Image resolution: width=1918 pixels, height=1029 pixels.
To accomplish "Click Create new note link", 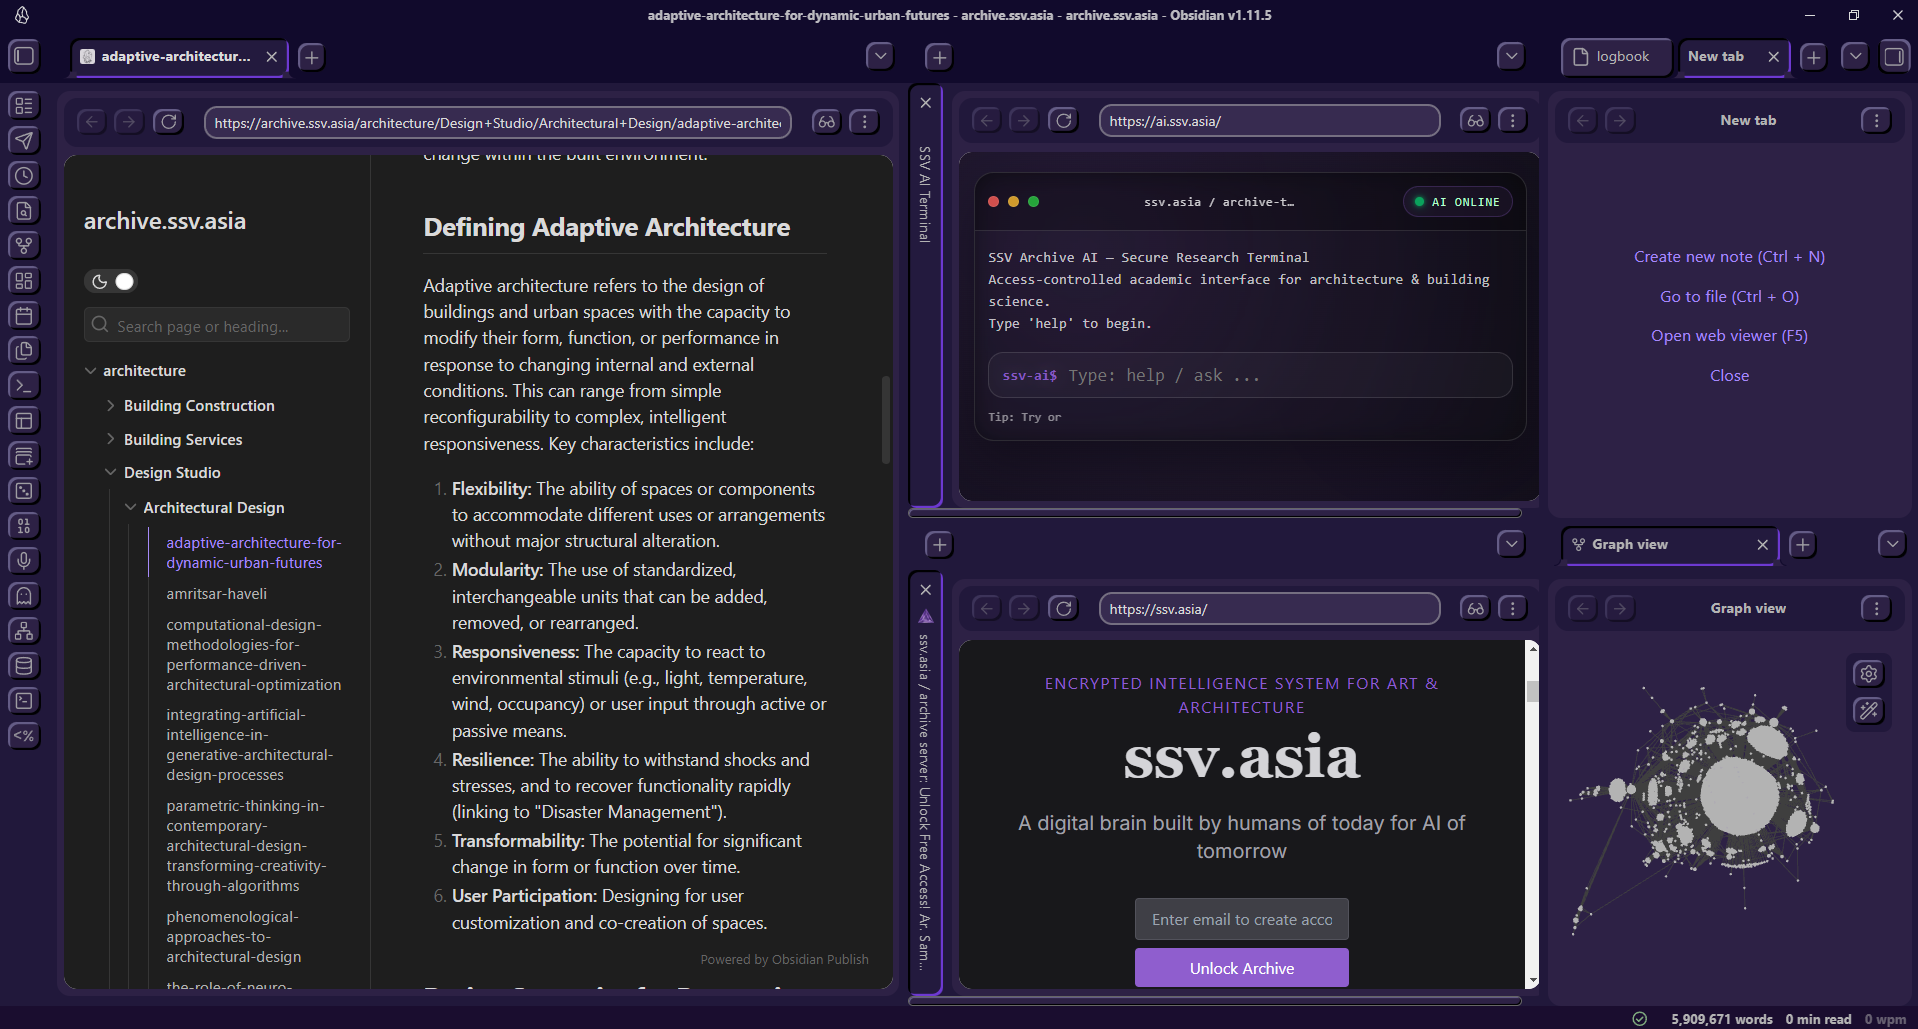I will point(1728,257).
